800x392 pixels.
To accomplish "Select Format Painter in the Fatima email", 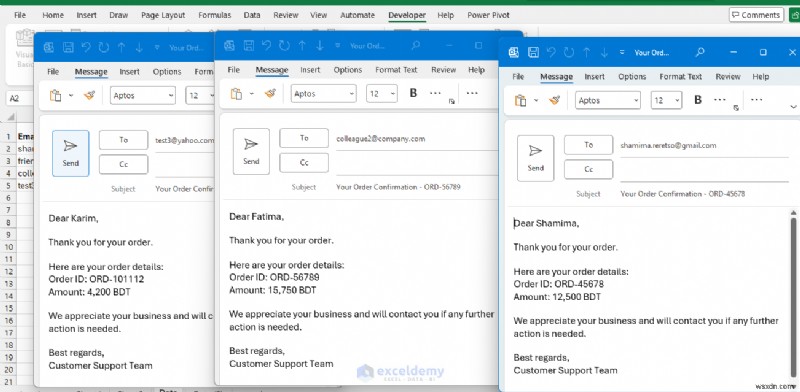I will point(270,93).
